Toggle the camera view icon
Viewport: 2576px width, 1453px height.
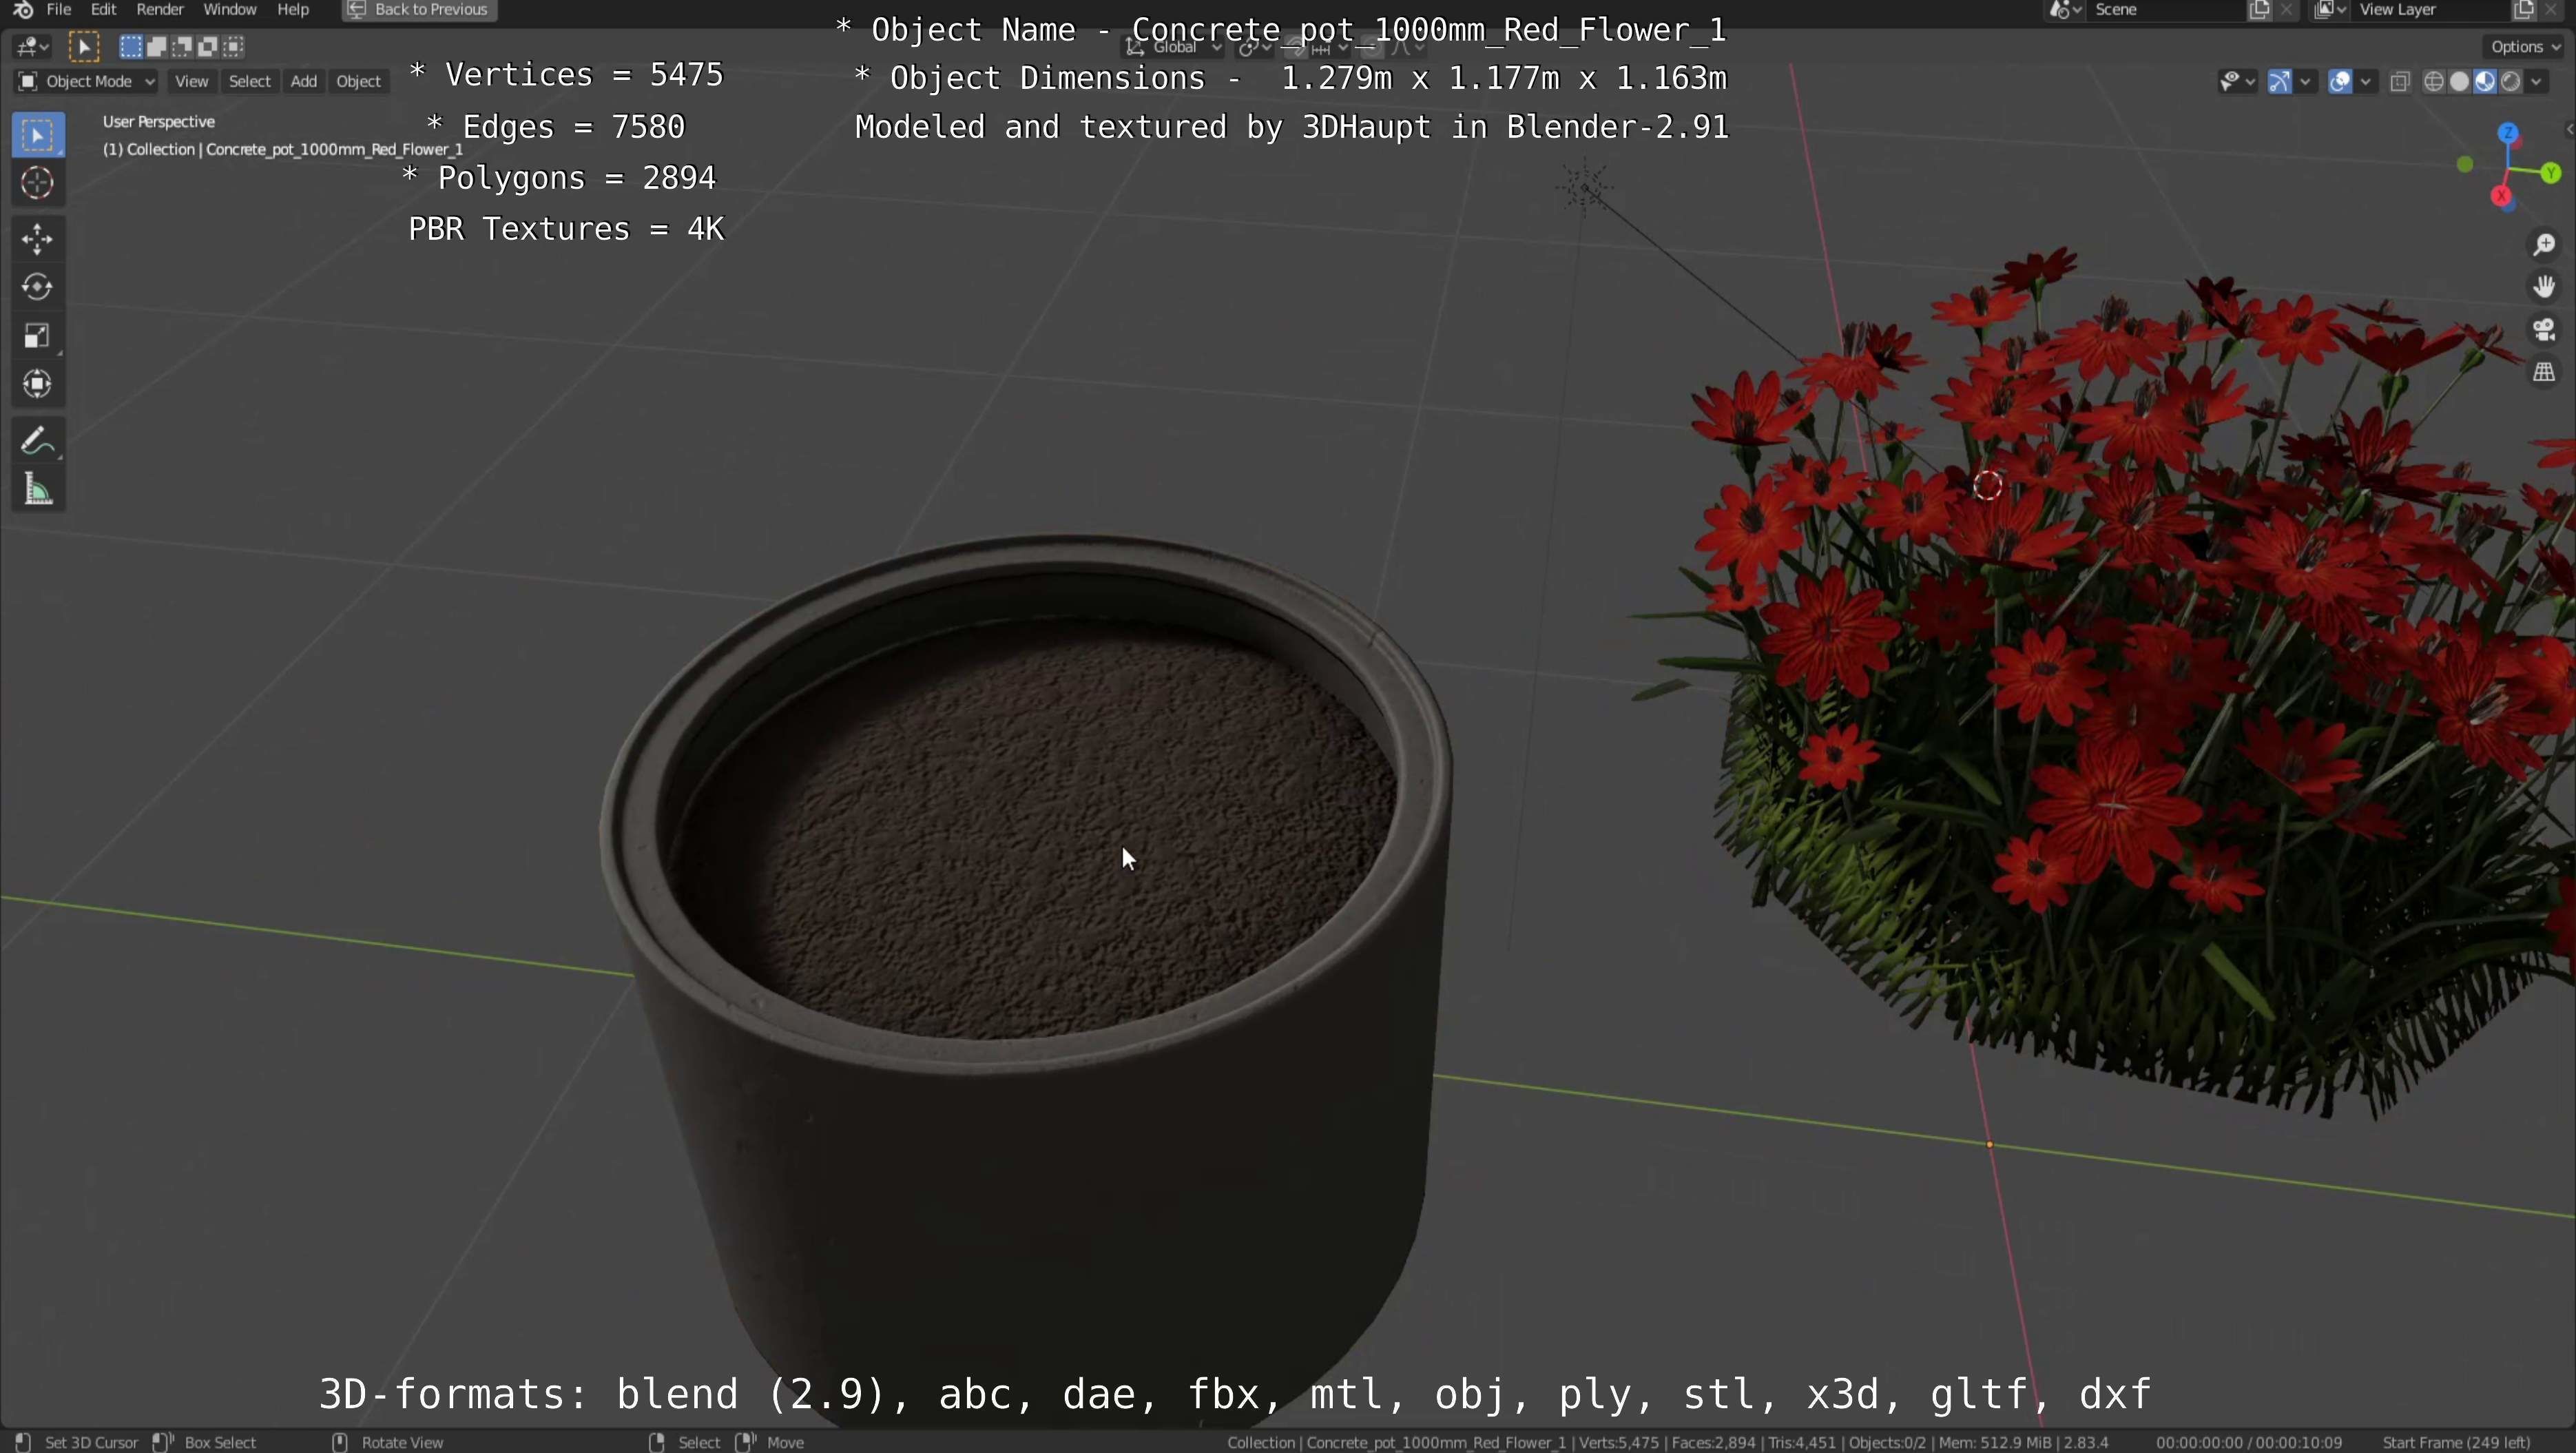(2544, 330)
